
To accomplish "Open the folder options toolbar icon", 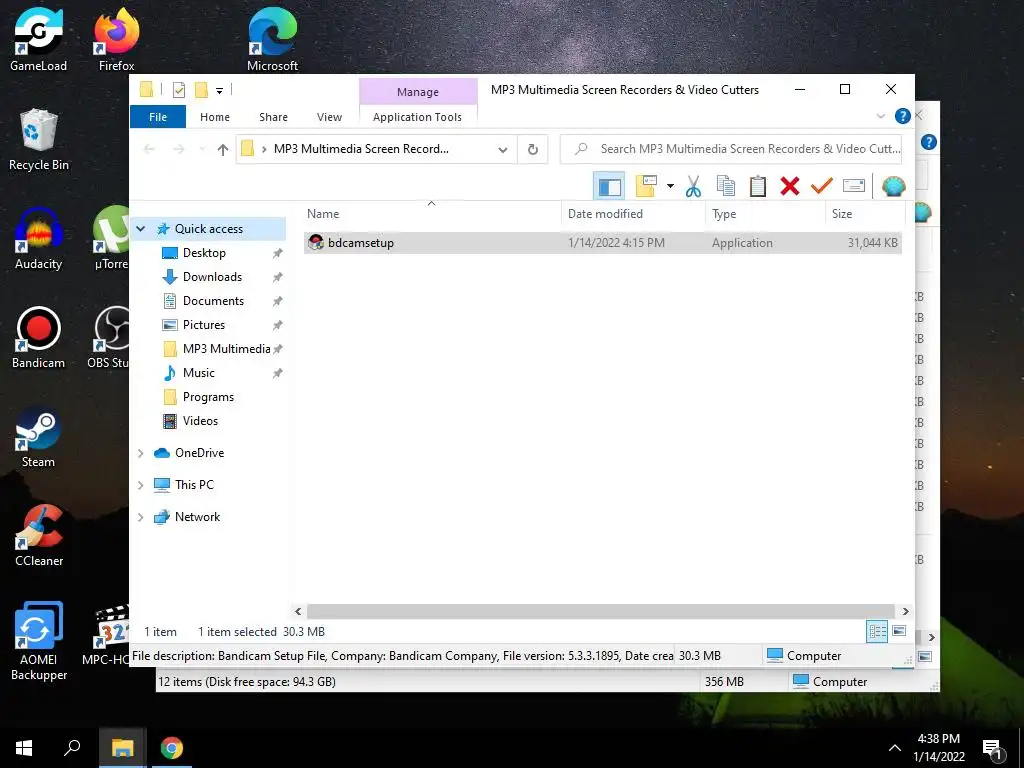I will pyautogui.click(x=646, y=186).
